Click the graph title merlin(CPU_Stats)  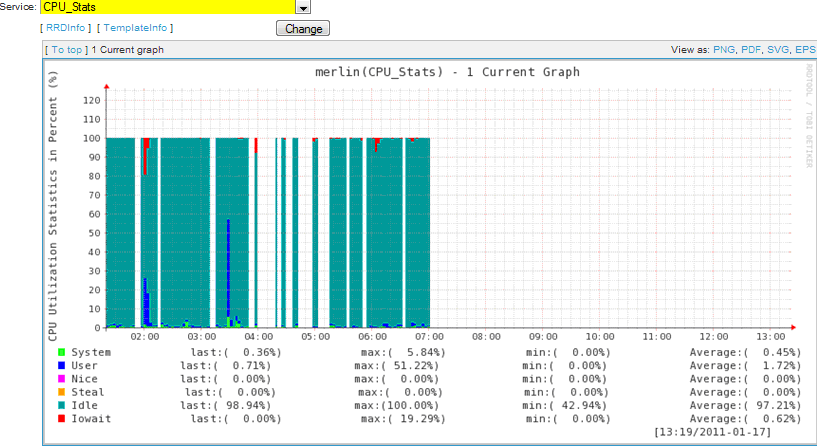(447, 72)
